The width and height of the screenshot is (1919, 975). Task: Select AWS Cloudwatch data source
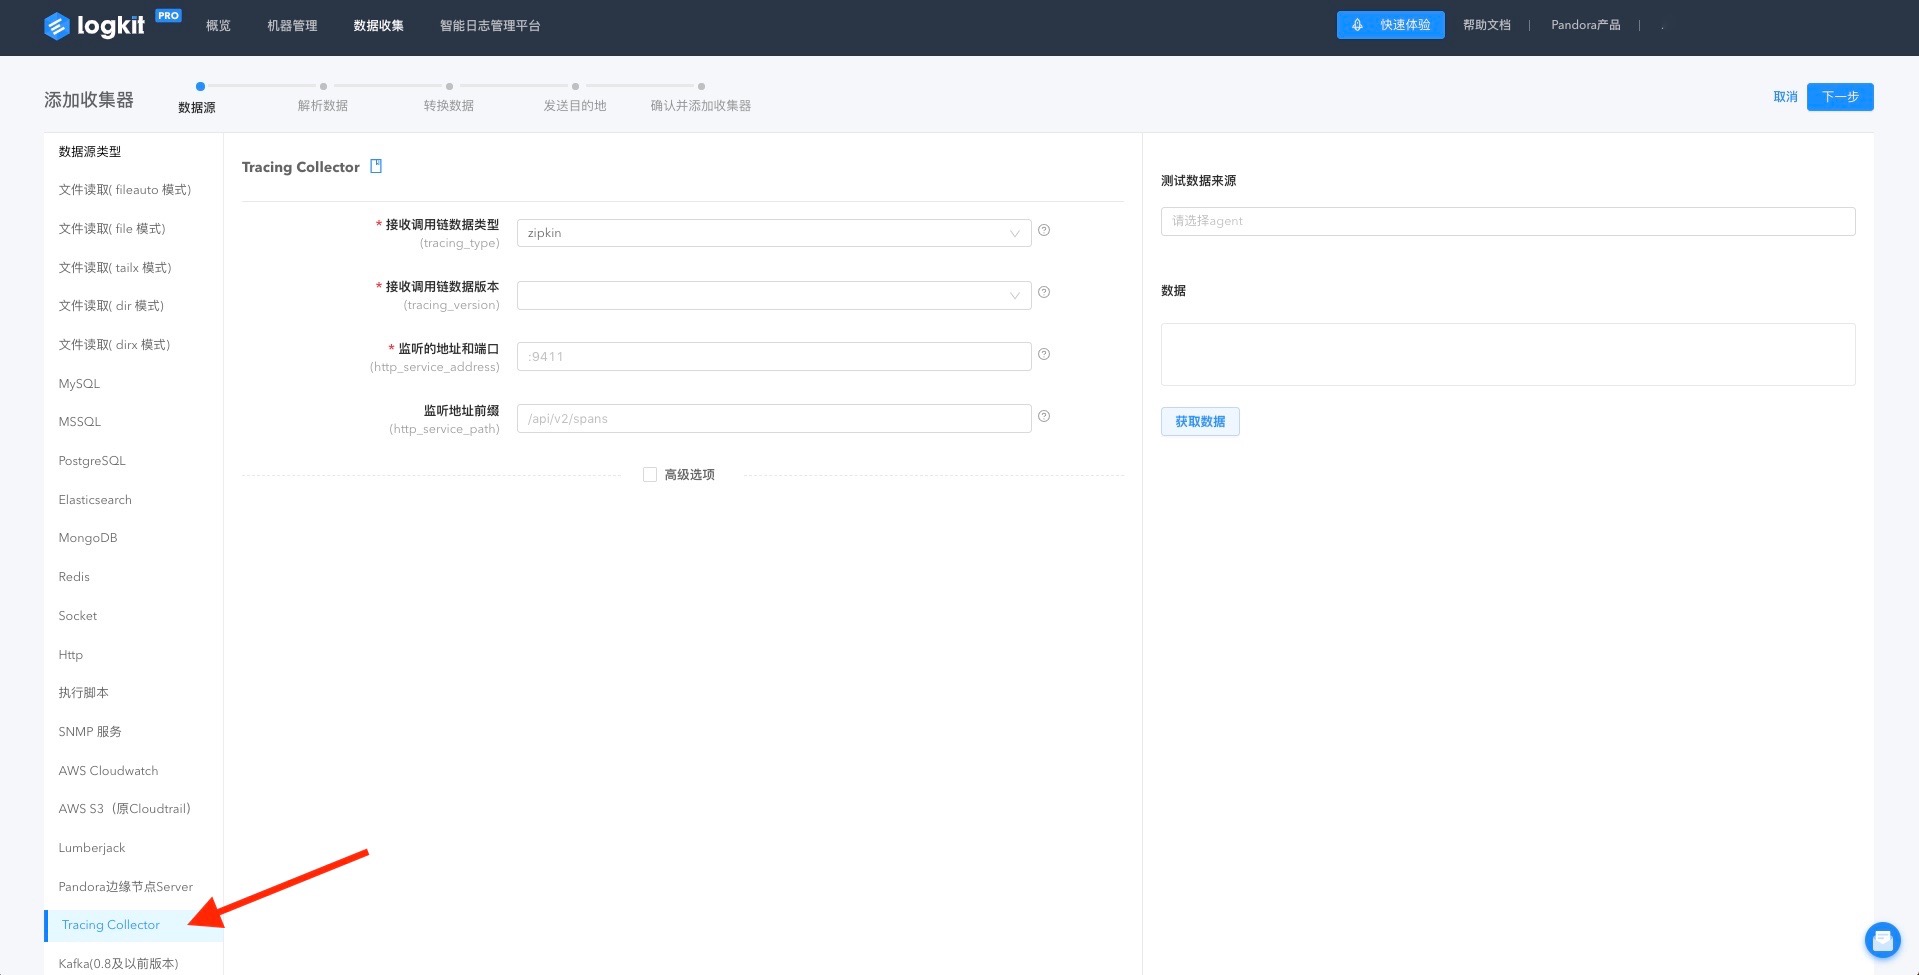coord(108,771)
